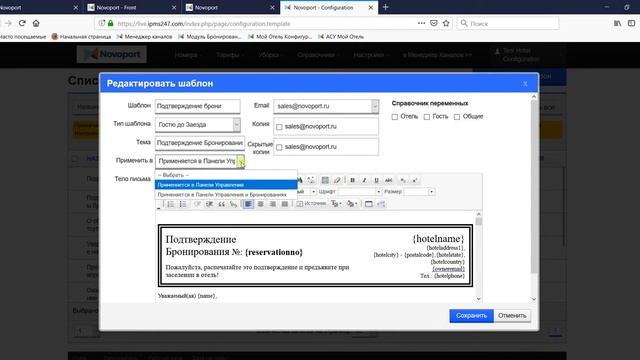This screenshot has height=360, width=640.
Task: Insert a numbered list in the editor
Action: (x=171, y=204)
